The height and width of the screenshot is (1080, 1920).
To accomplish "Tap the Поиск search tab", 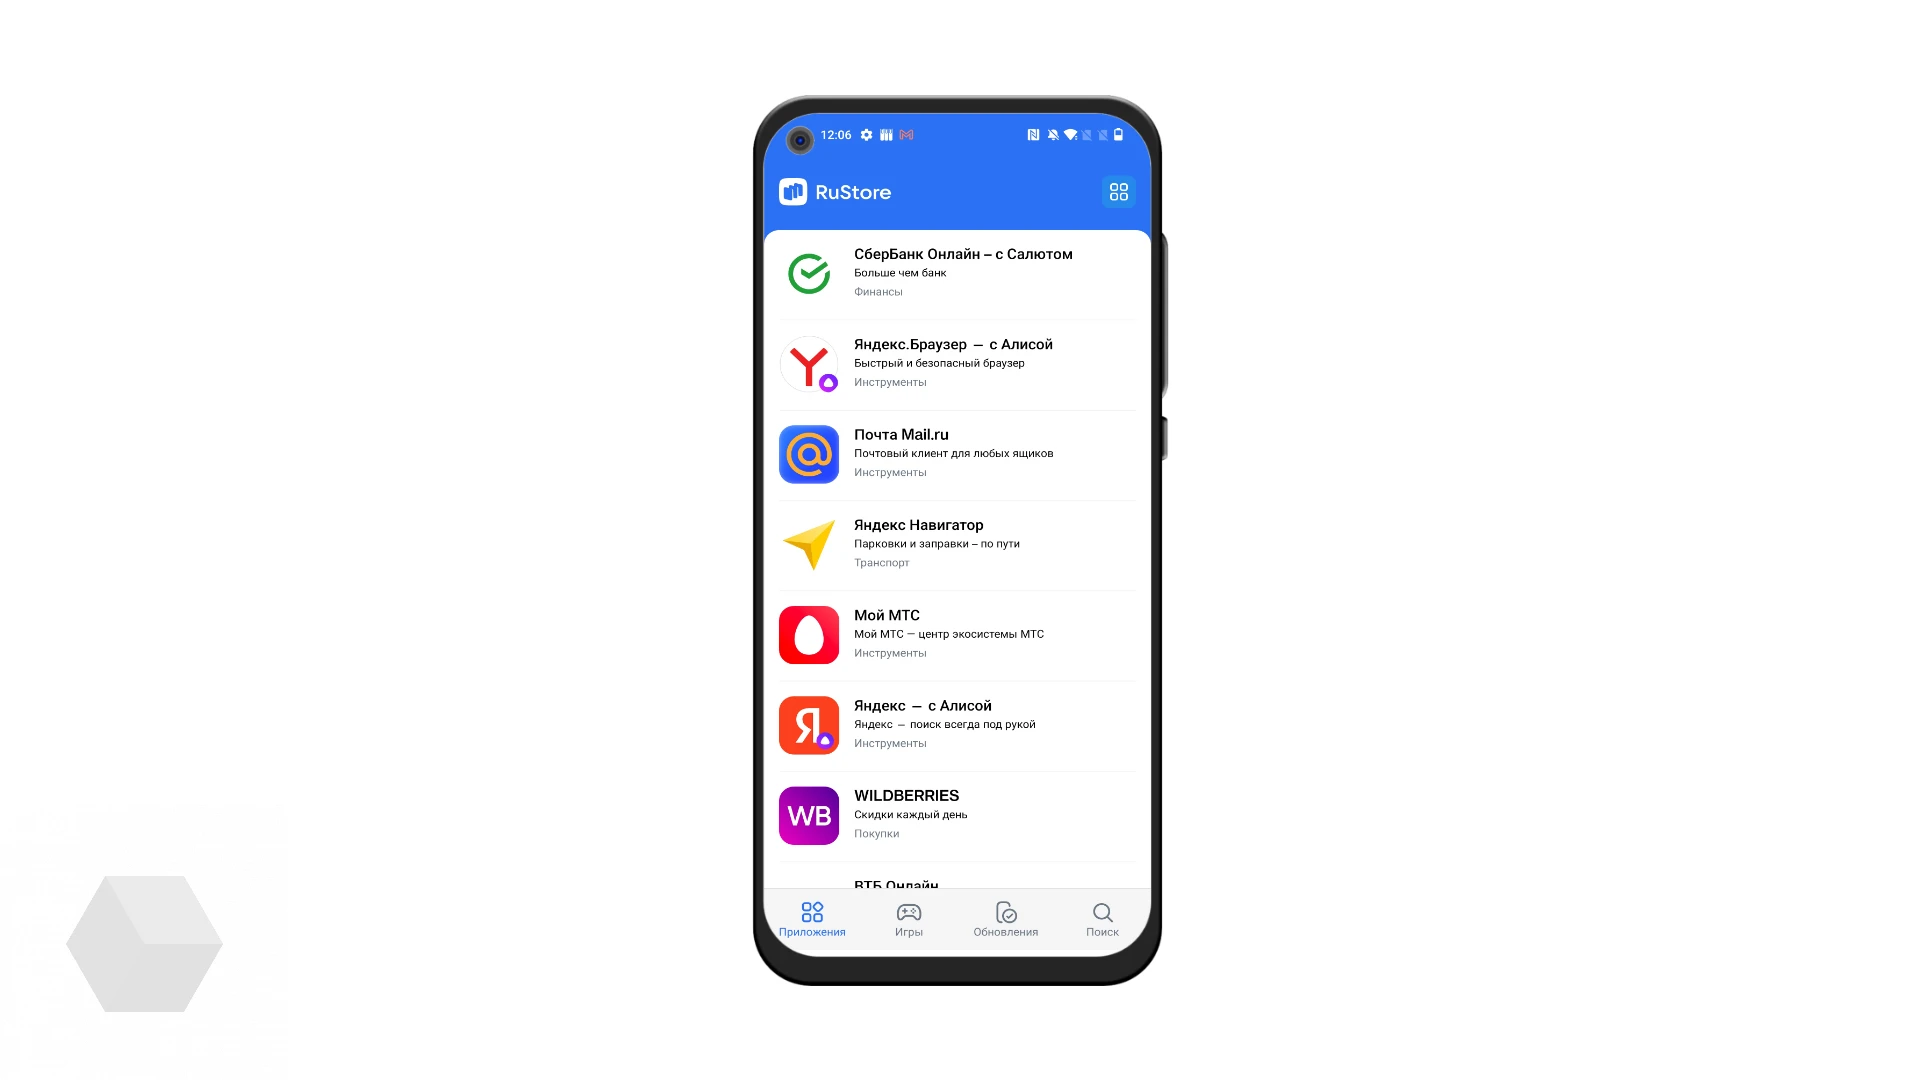I will (1102, 918).
